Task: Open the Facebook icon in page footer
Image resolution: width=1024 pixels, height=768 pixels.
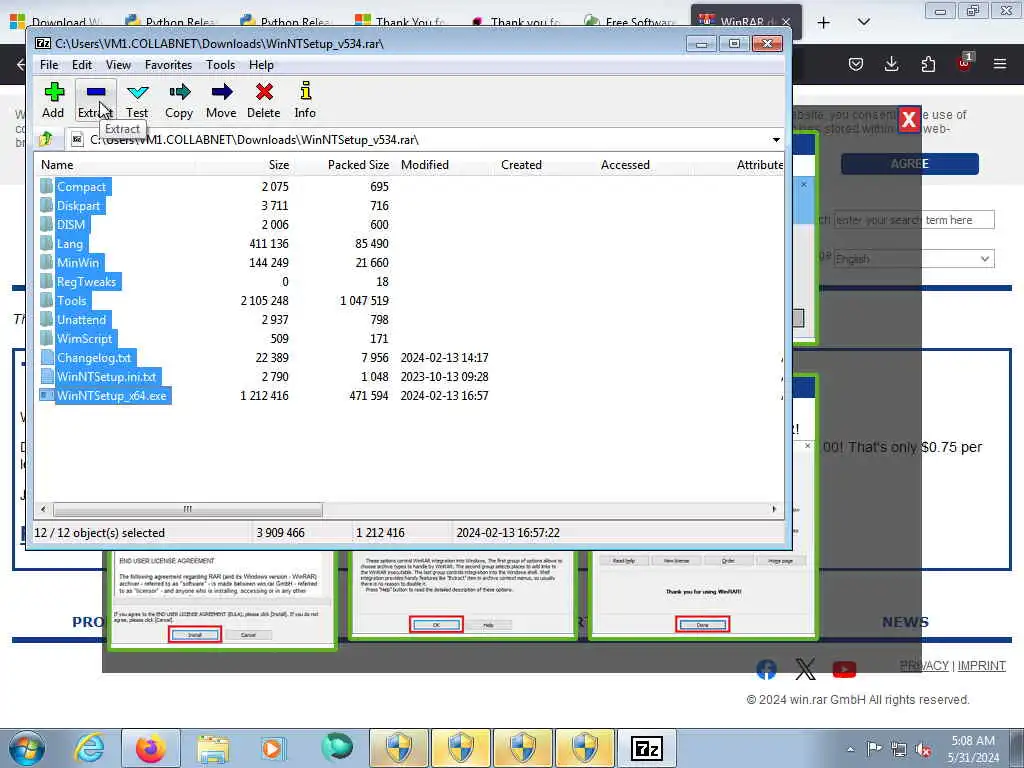Action: tap(767, 669)
